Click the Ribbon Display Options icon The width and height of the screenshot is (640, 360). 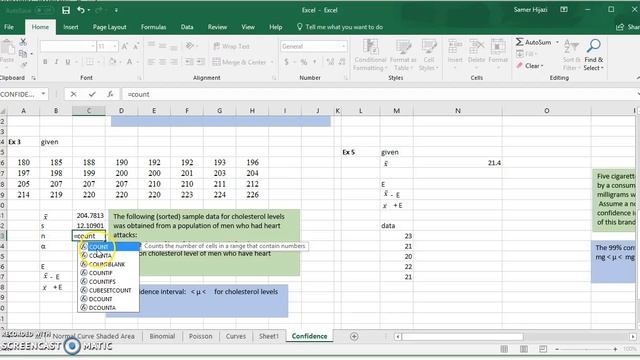pyautogui.click(x=564, y=10)
